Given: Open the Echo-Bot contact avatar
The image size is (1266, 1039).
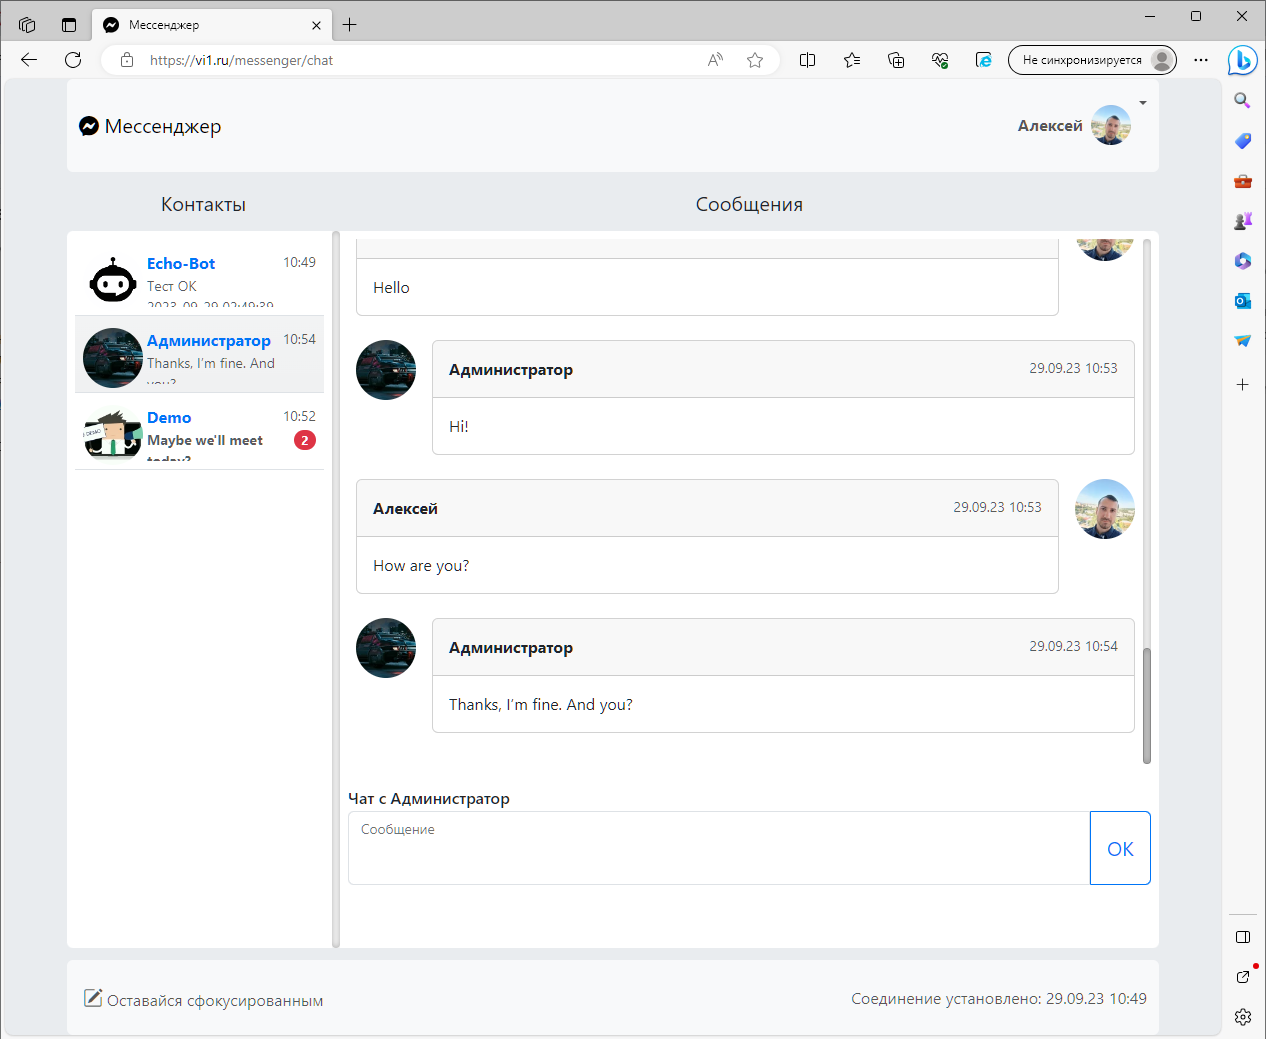Looking at the screenshot, I should [112, 280].
